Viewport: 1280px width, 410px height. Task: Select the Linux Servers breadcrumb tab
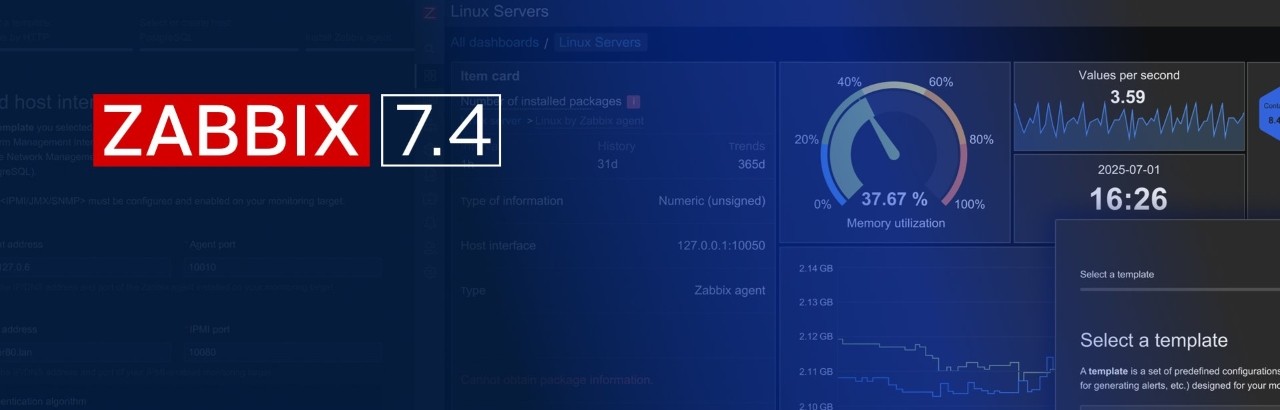coord(601,43)
